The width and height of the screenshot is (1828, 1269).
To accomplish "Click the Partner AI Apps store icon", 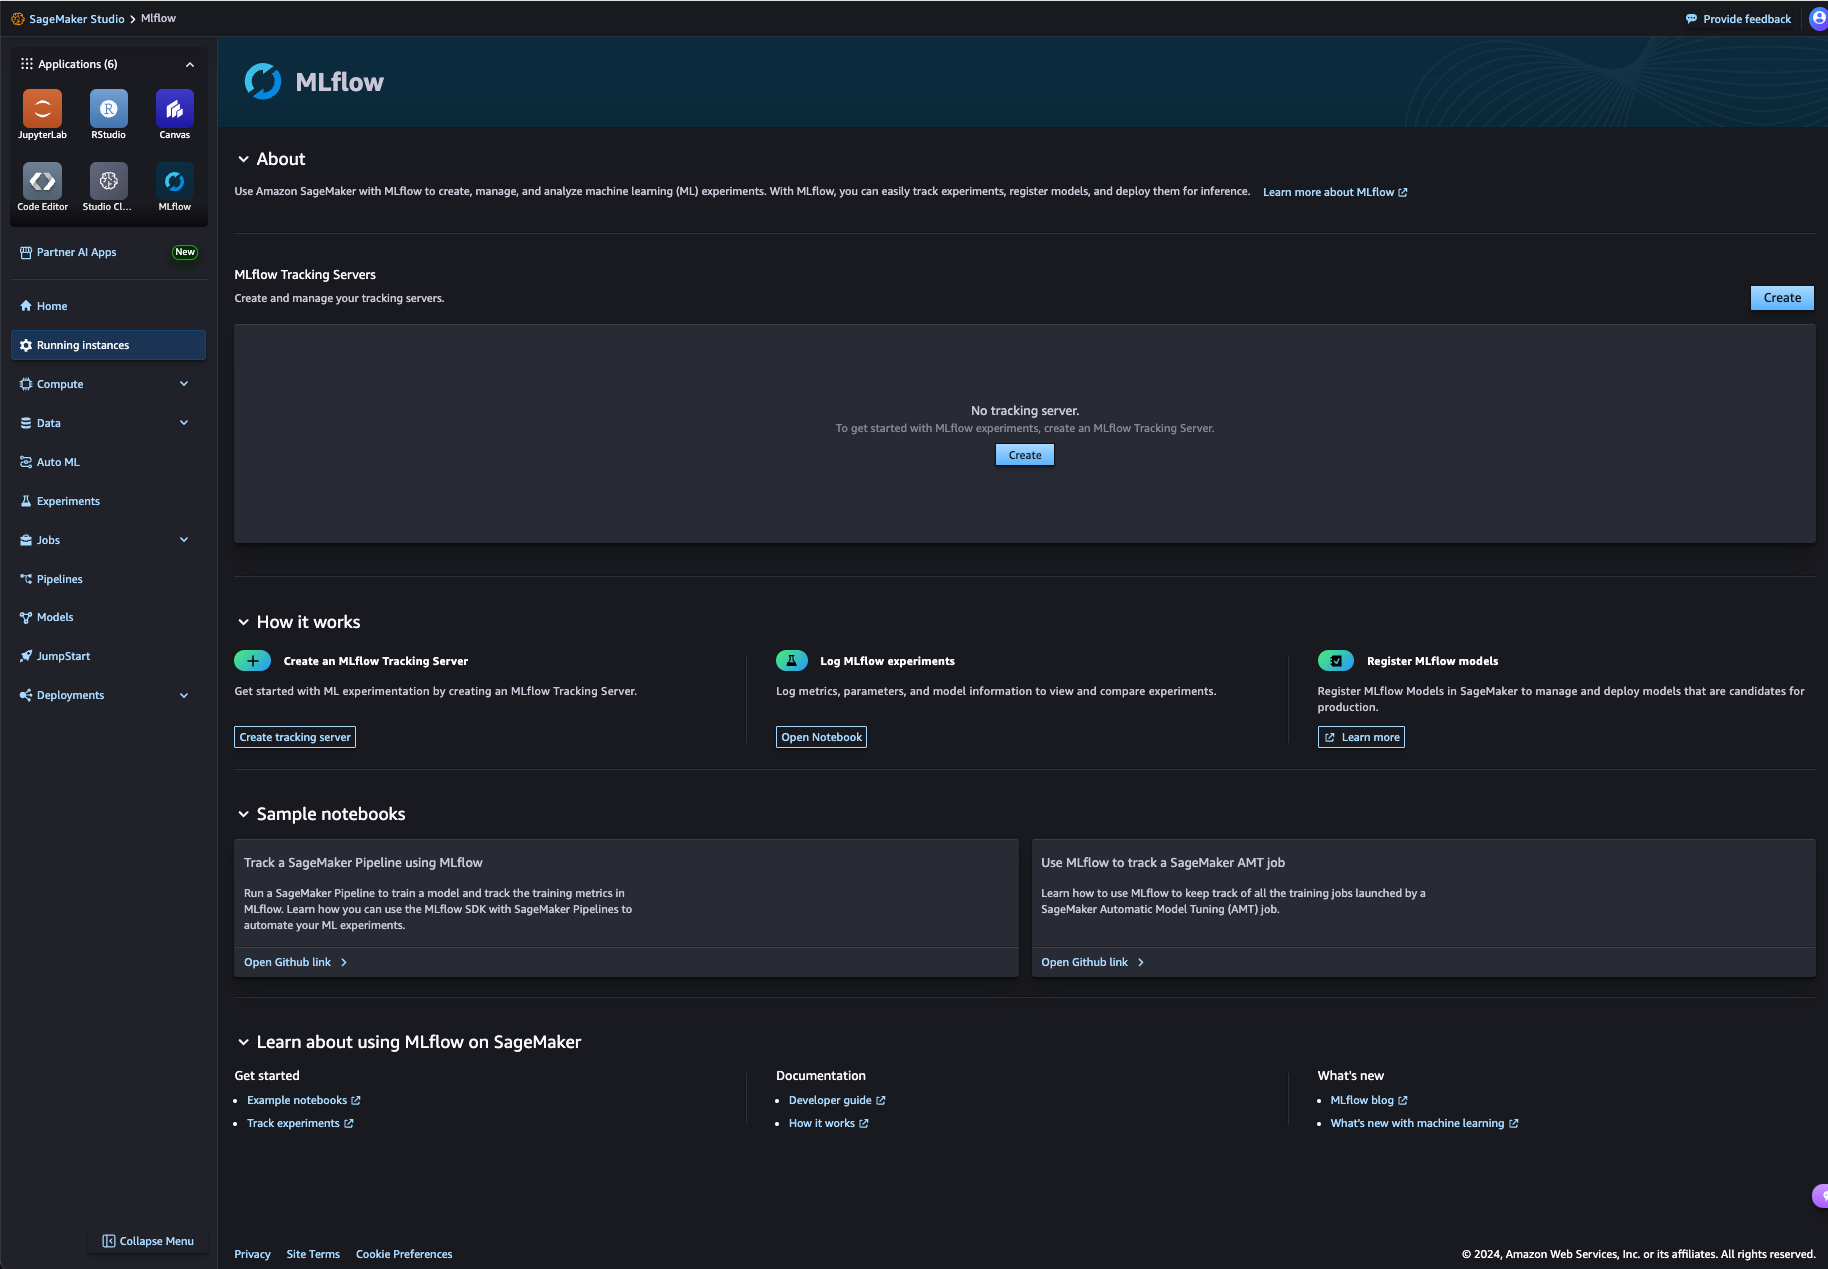I will pyautogui.click(x=26, y=253).
